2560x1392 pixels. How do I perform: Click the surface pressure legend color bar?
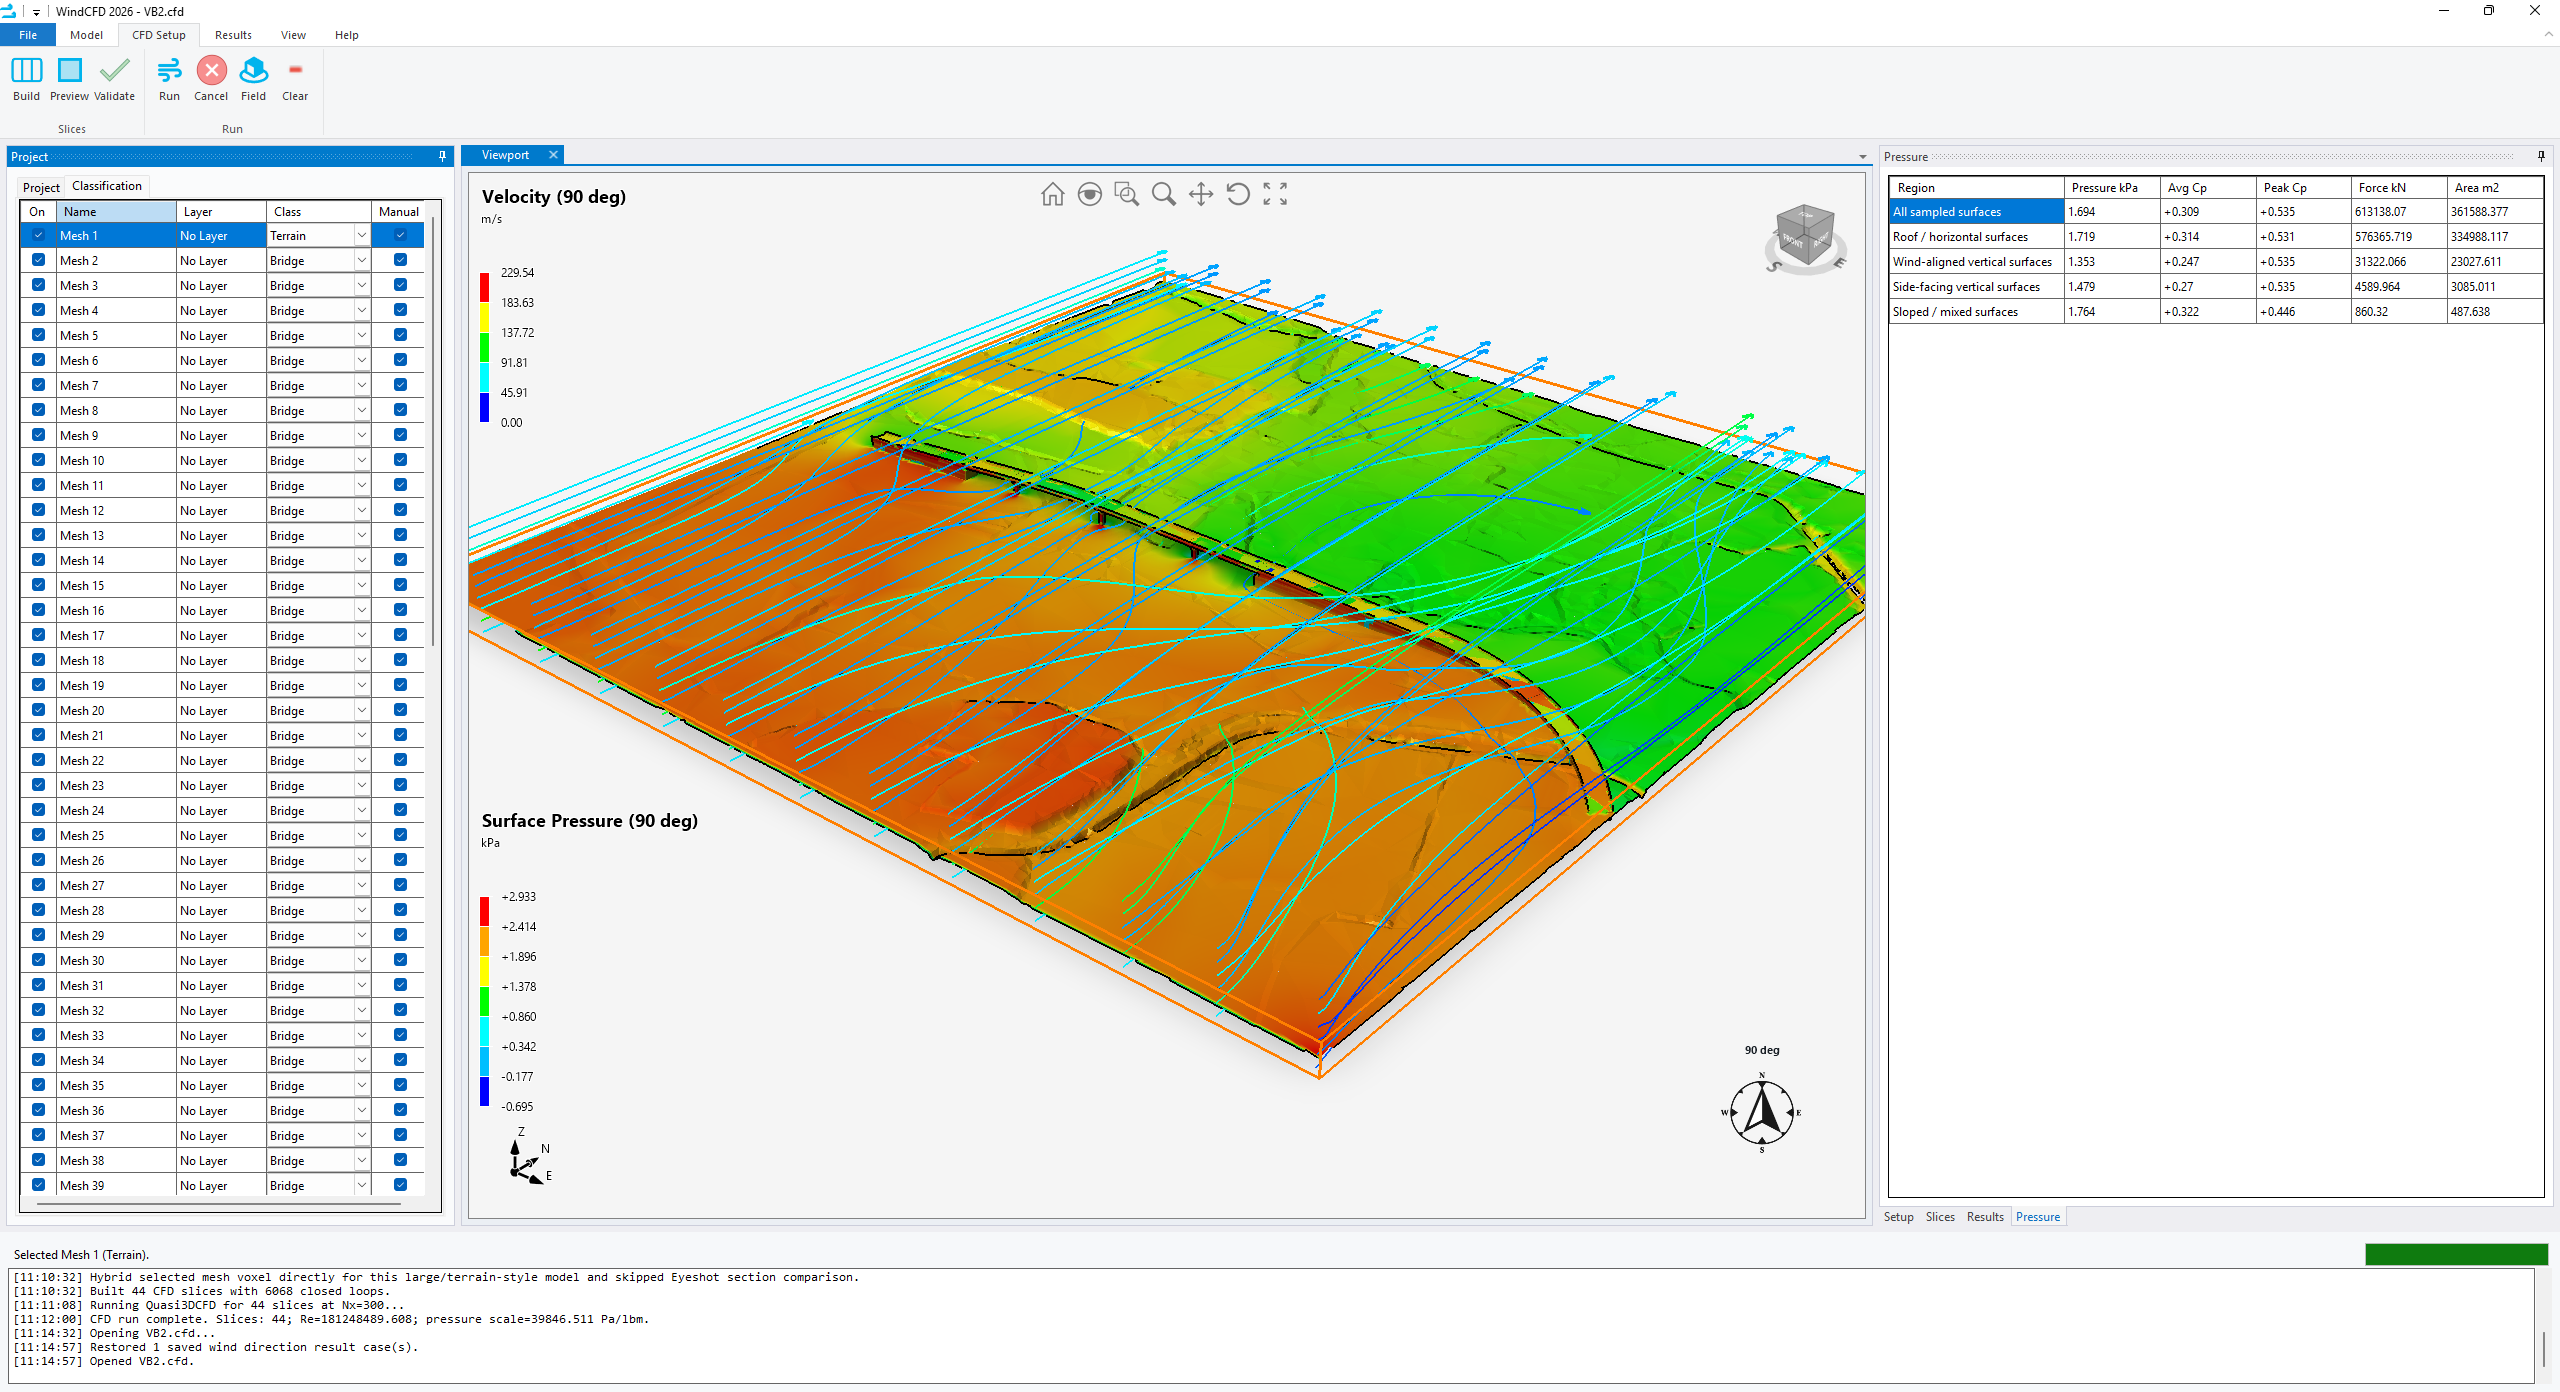point(484,1001)
